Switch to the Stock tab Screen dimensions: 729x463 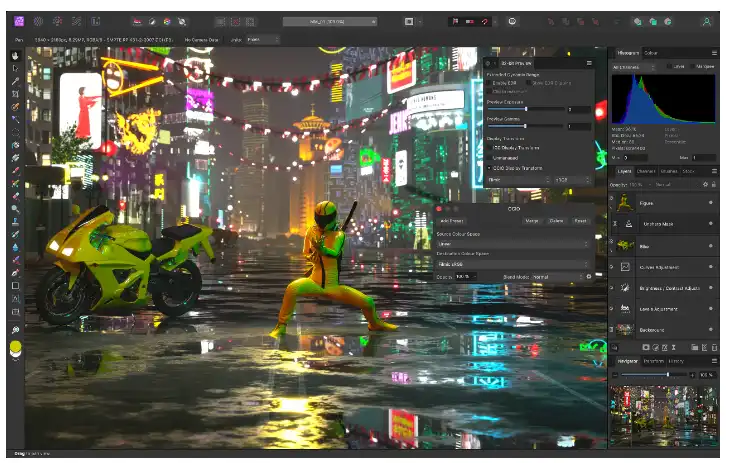[x=689, y=172]
